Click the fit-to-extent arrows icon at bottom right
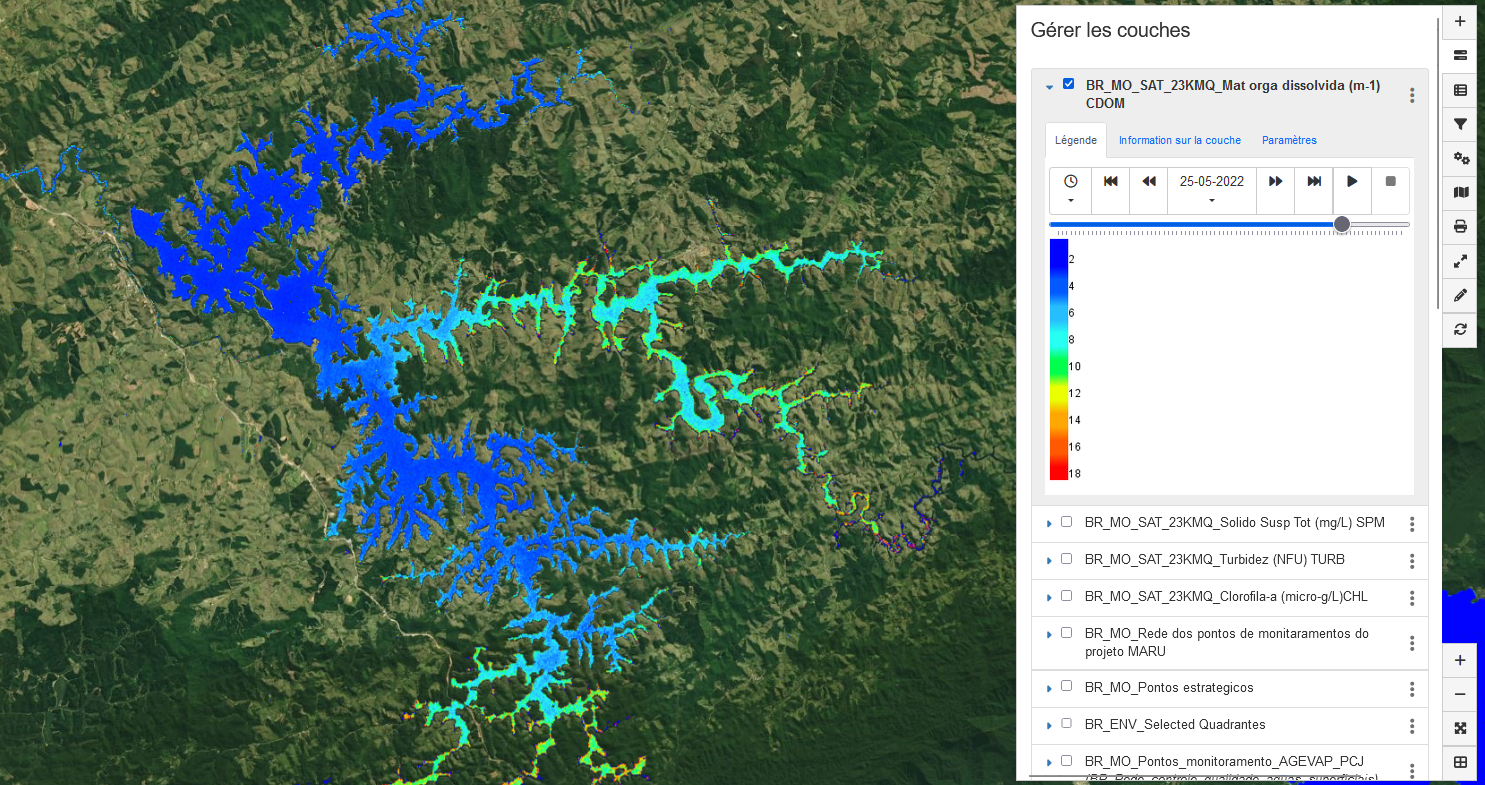Screen dimensions: 1485x785 pos(1460,728)
